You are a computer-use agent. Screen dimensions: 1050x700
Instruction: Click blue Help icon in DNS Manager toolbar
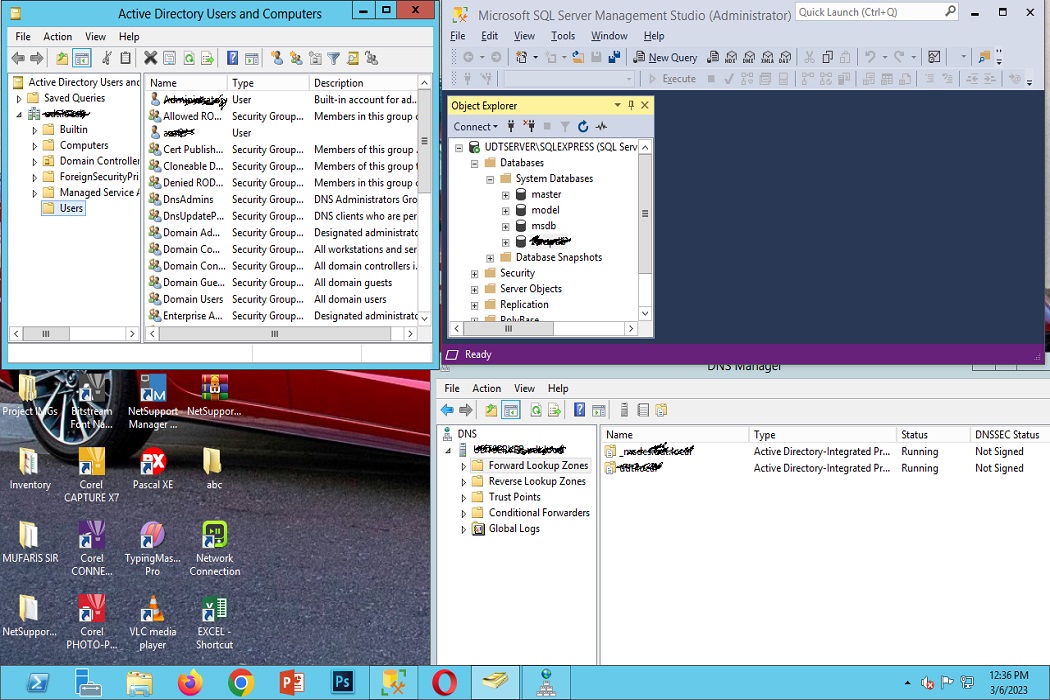(x=579, y=410)
